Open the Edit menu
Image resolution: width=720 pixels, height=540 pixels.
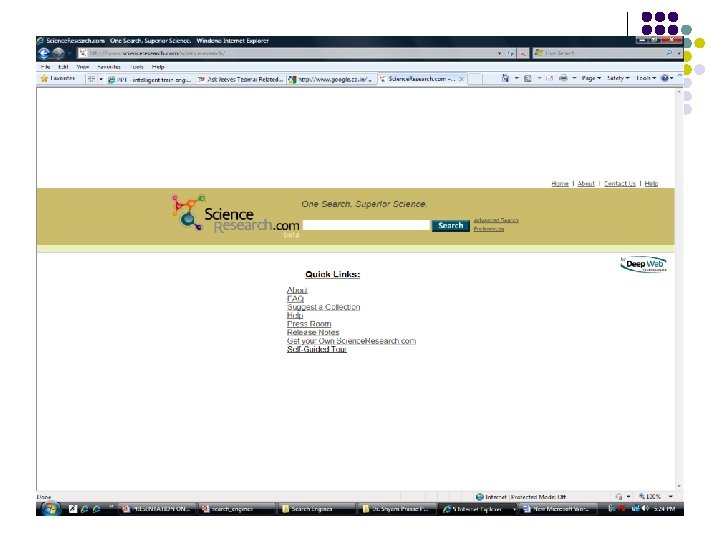point(63,67)
